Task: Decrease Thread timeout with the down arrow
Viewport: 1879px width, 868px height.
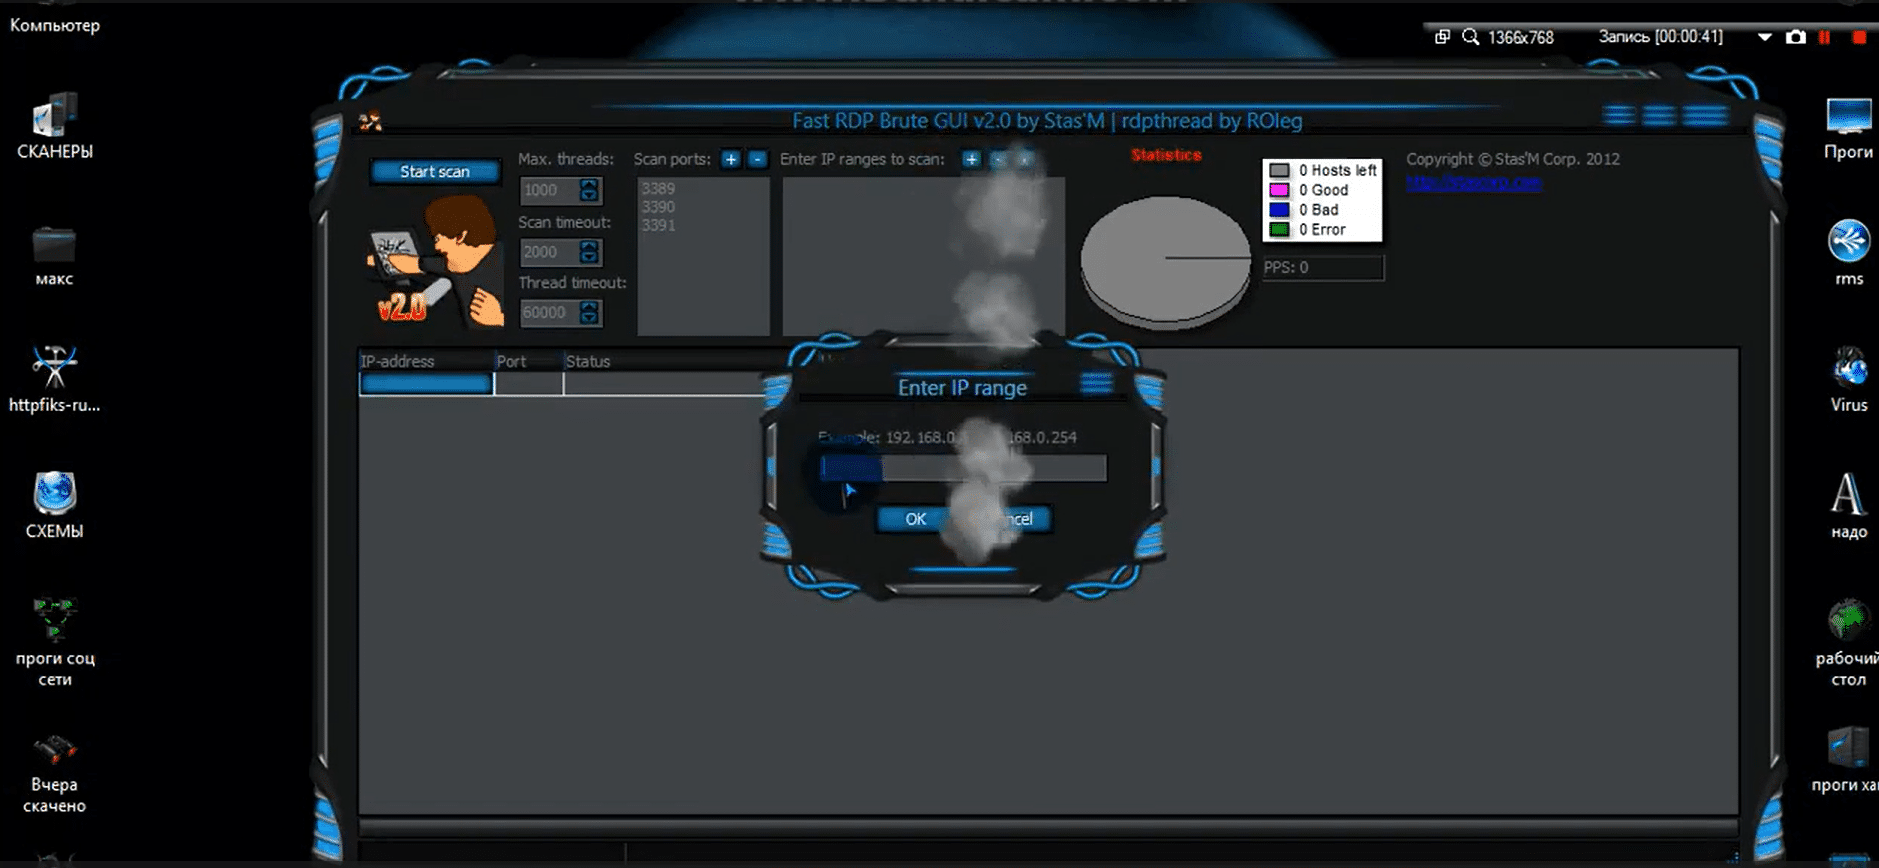Action: [590, 319]
